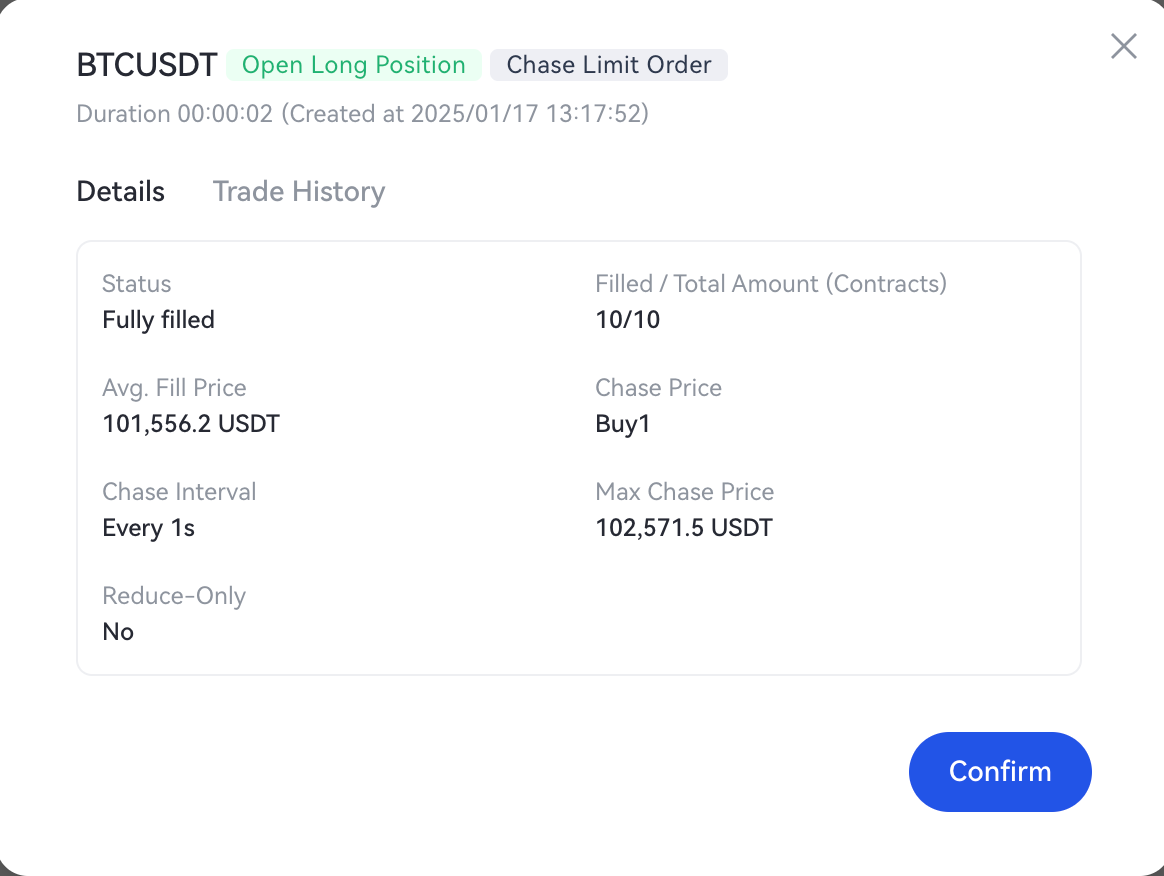The width and height of the screenshot is (1164, 876).
Task: Click the Chase Interval label
Action: (x=179, y=492)
